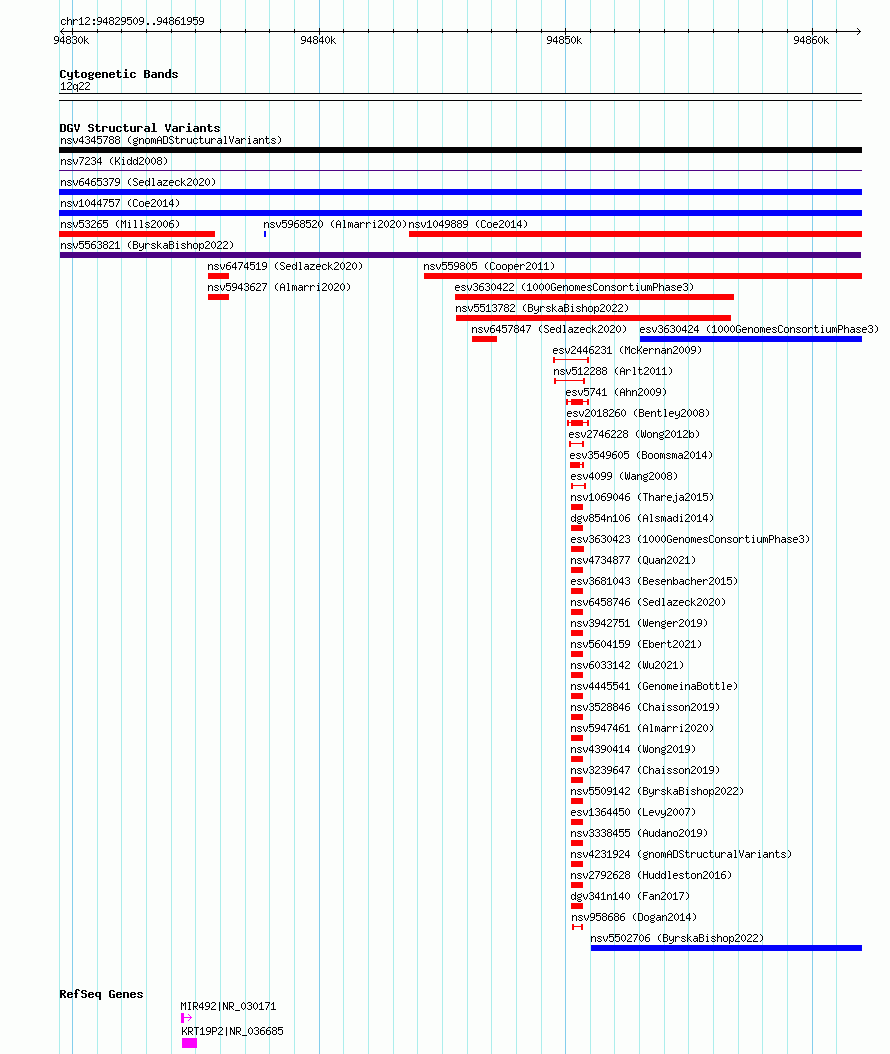Select dgv854n106 (Alsmadi2014) label
This screenshot has height=1054, width=890.
[x=642, y=518]
